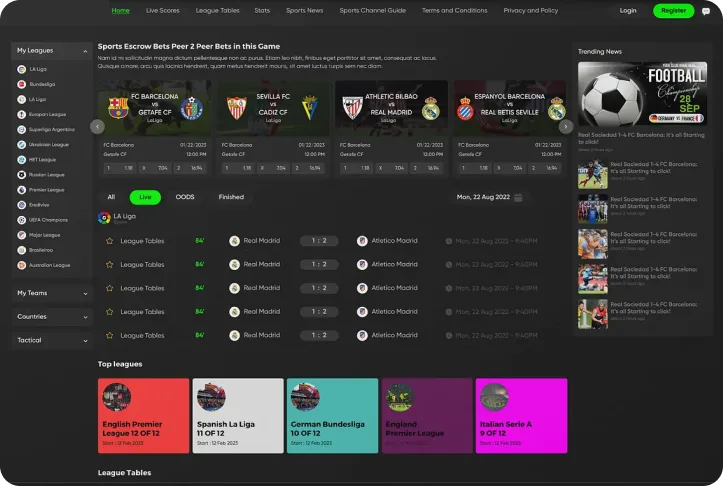Switch to the All matches filter
The height and width of the screenshot is (486, 723).
[x=111, y=197]
